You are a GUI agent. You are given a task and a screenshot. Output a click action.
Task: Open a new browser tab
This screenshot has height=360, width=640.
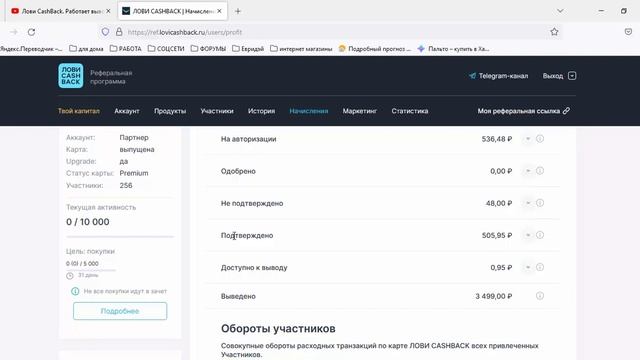[238, 11]
